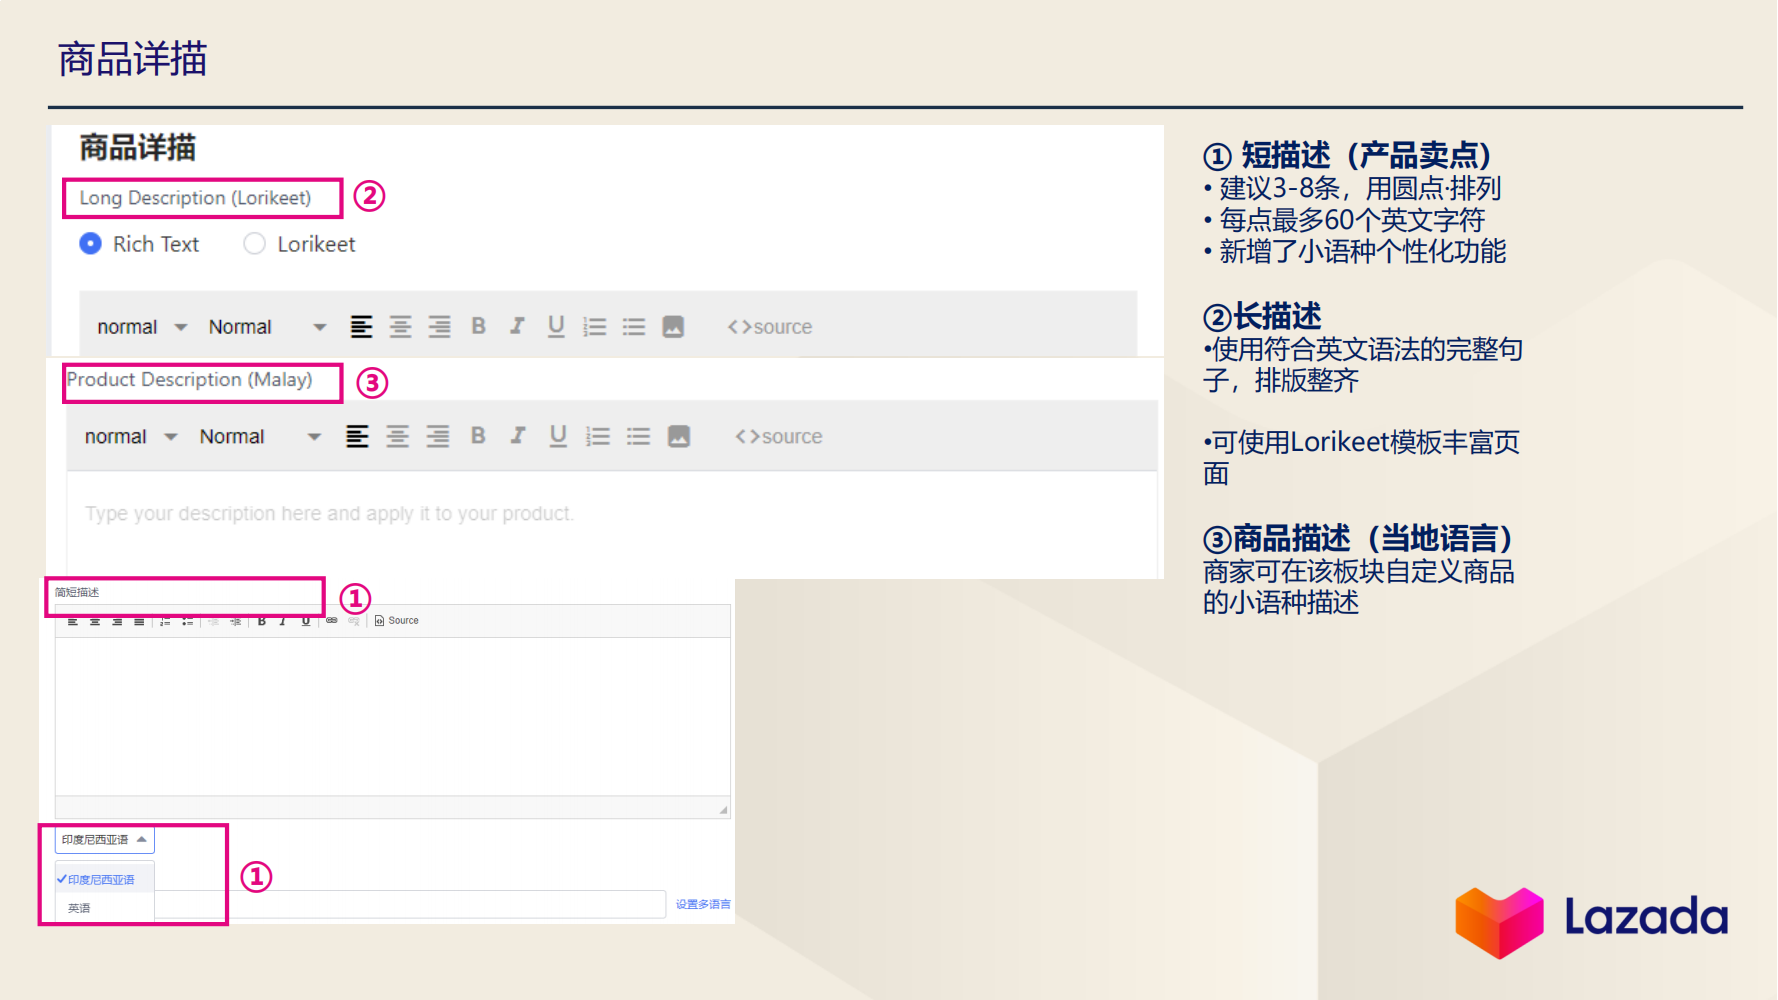Click inside the 简短描述 editor text area
Screen dimensions: 1778x1000
pyautogui.click(x=393, y=716)
